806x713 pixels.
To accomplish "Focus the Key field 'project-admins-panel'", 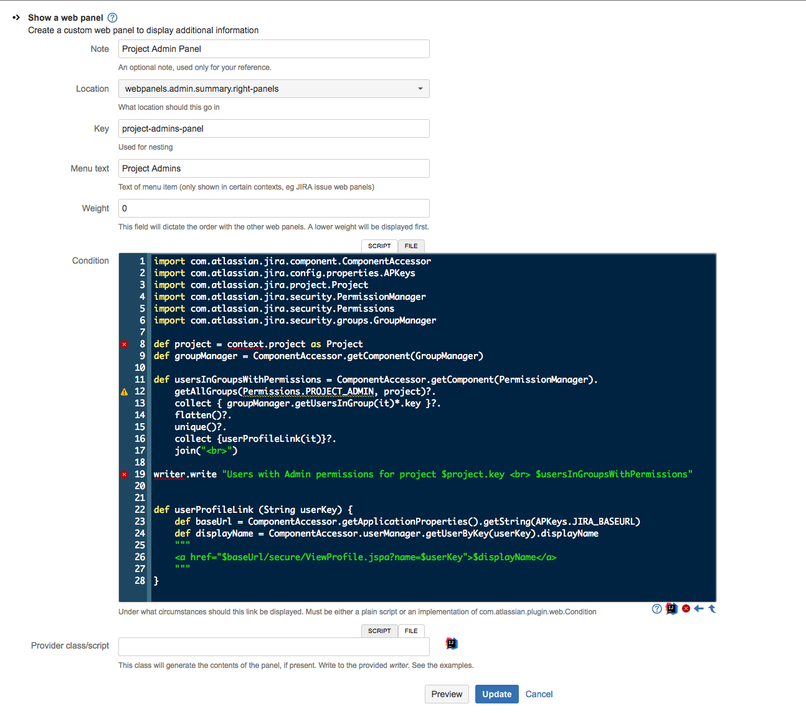I will pos(273,129).
